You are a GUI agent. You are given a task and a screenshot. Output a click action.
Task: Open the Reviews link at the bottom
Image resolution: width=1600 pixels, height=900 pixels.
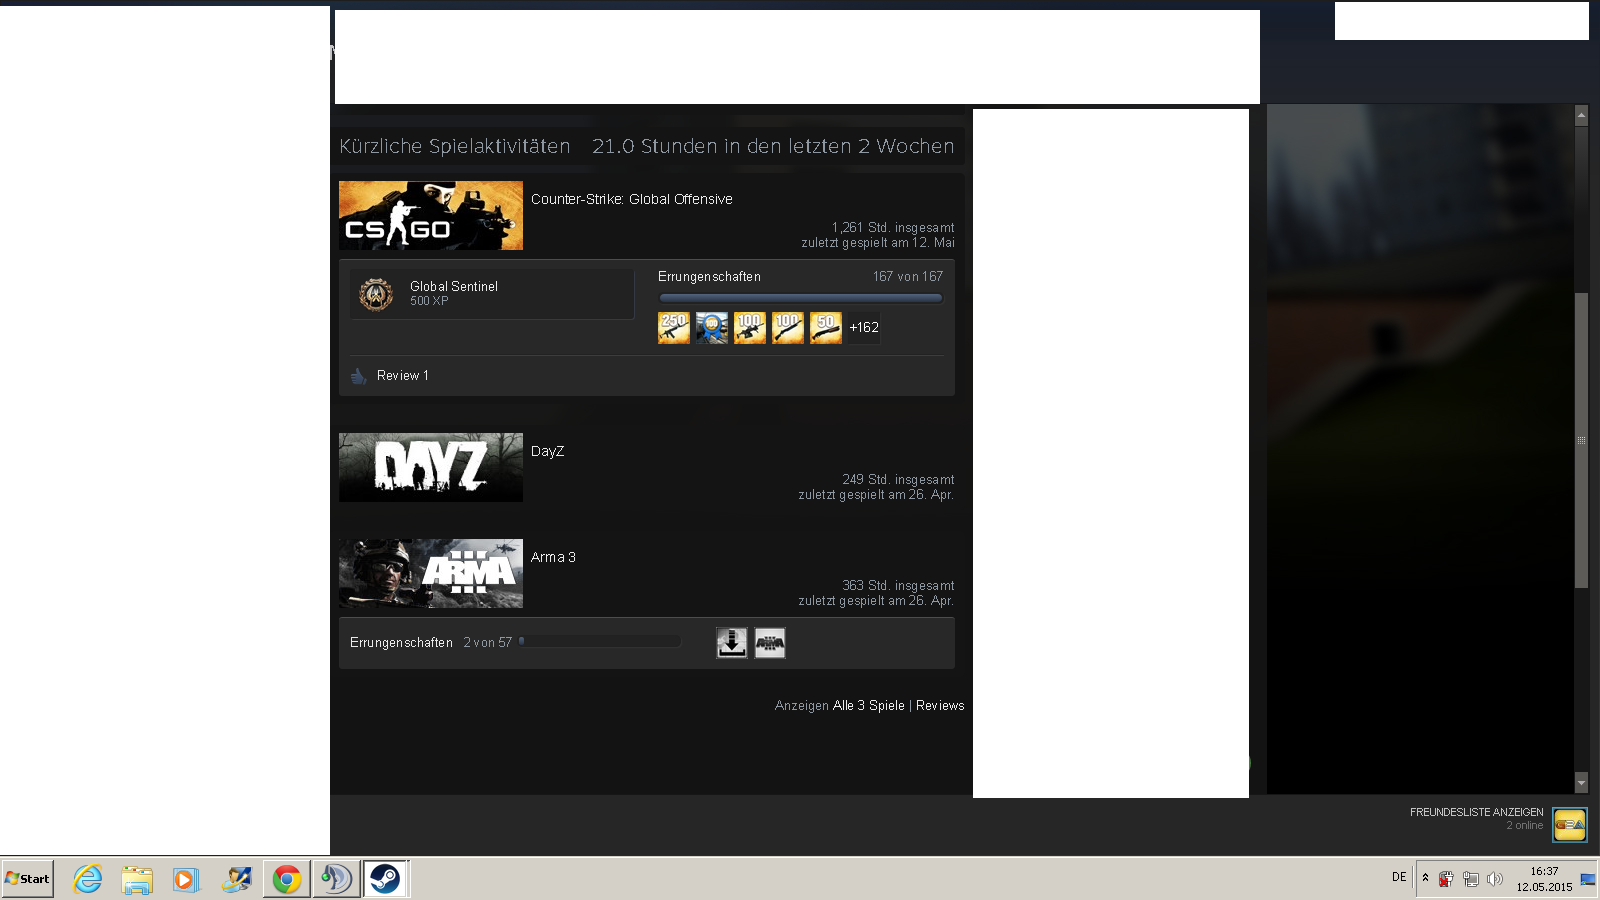coord(940,706)
